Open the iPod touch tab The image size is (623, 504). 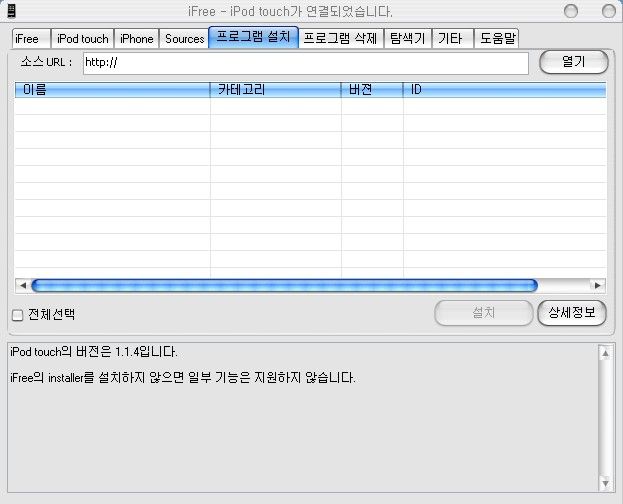pyautogui.click(x=83, y=39)
